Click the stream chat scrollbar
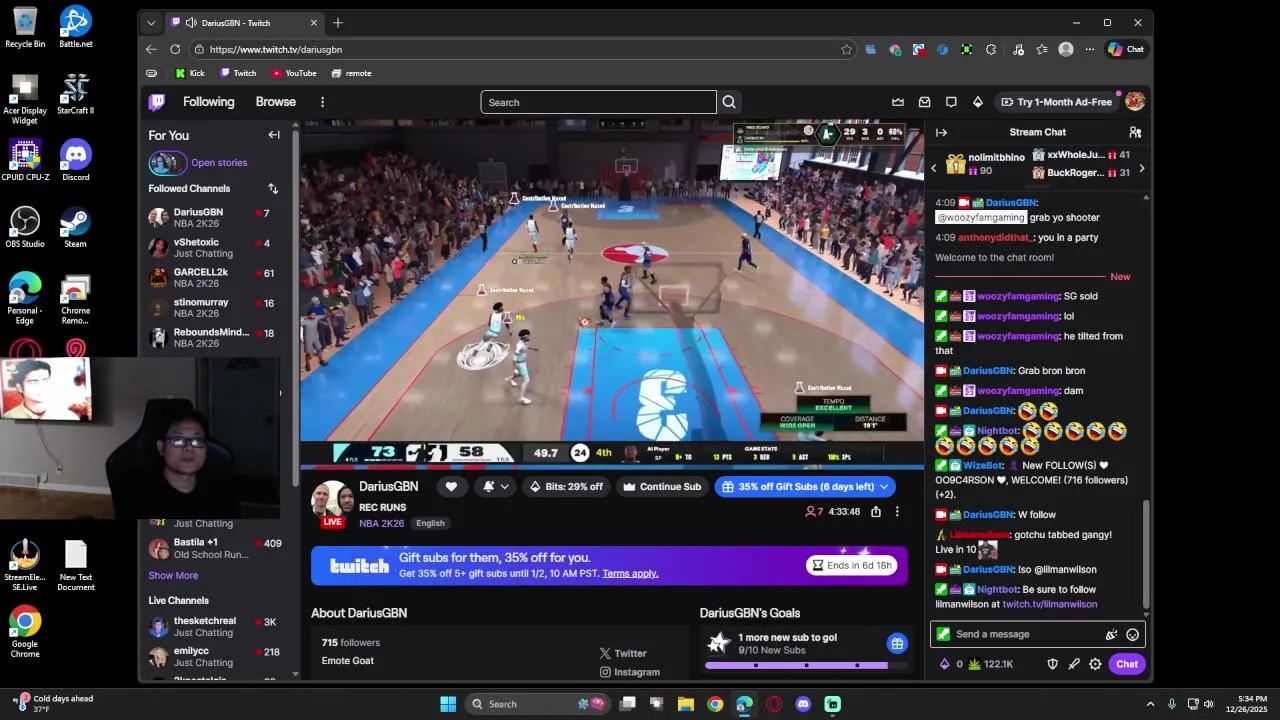This screenshot has width=1280, height=720. pos(1146,553)
